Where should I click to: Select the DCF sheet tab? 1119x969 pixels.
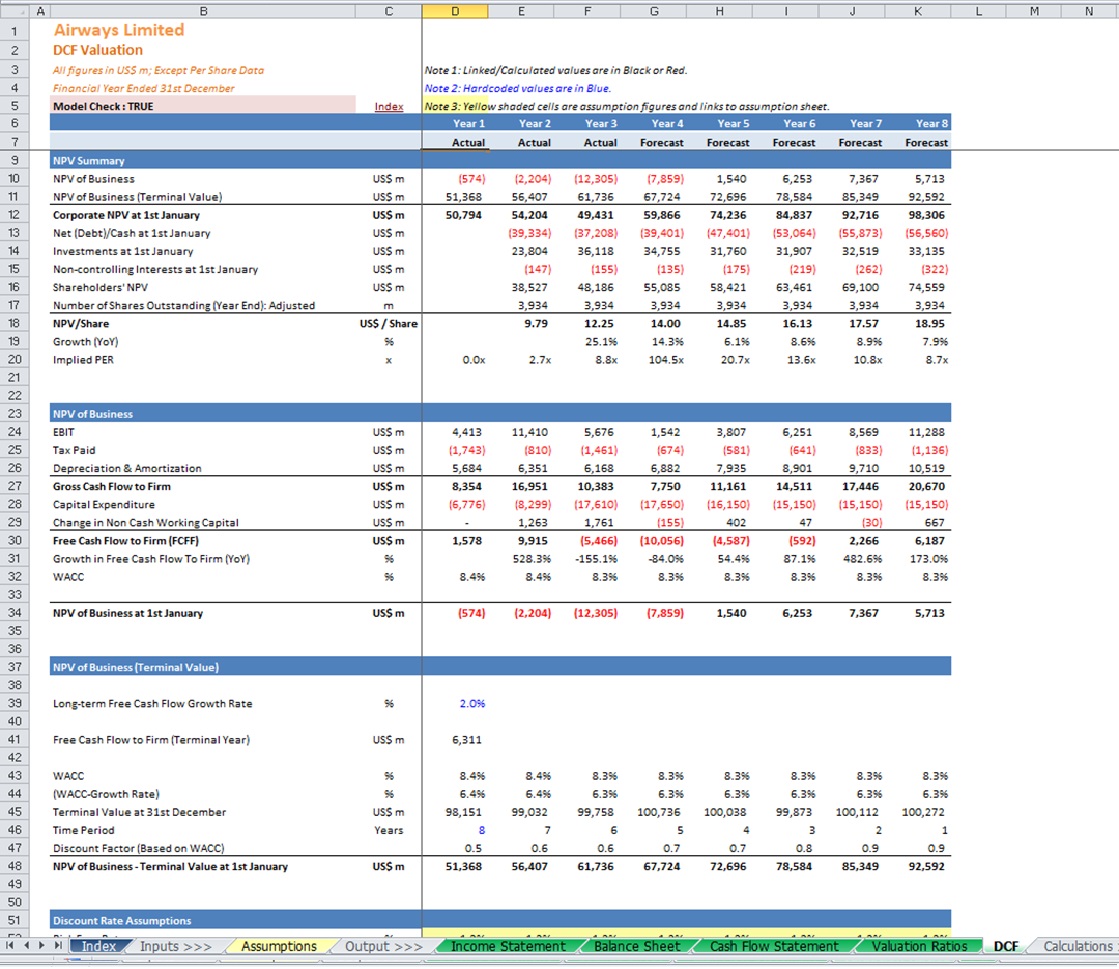coord(1006,946)
